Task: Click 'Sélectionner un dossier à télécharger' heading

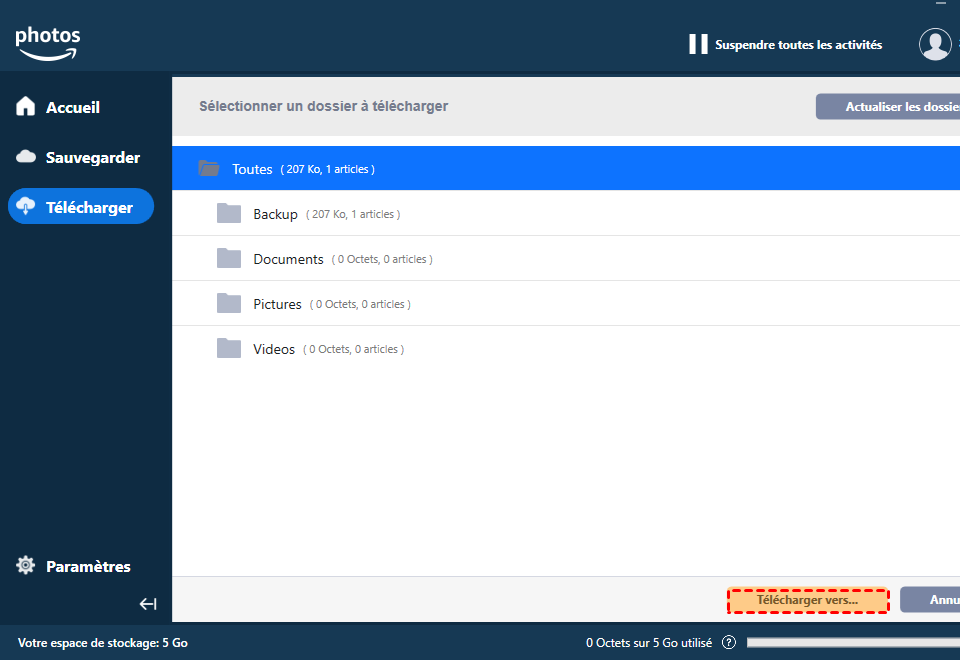Action: click(324, 106)
